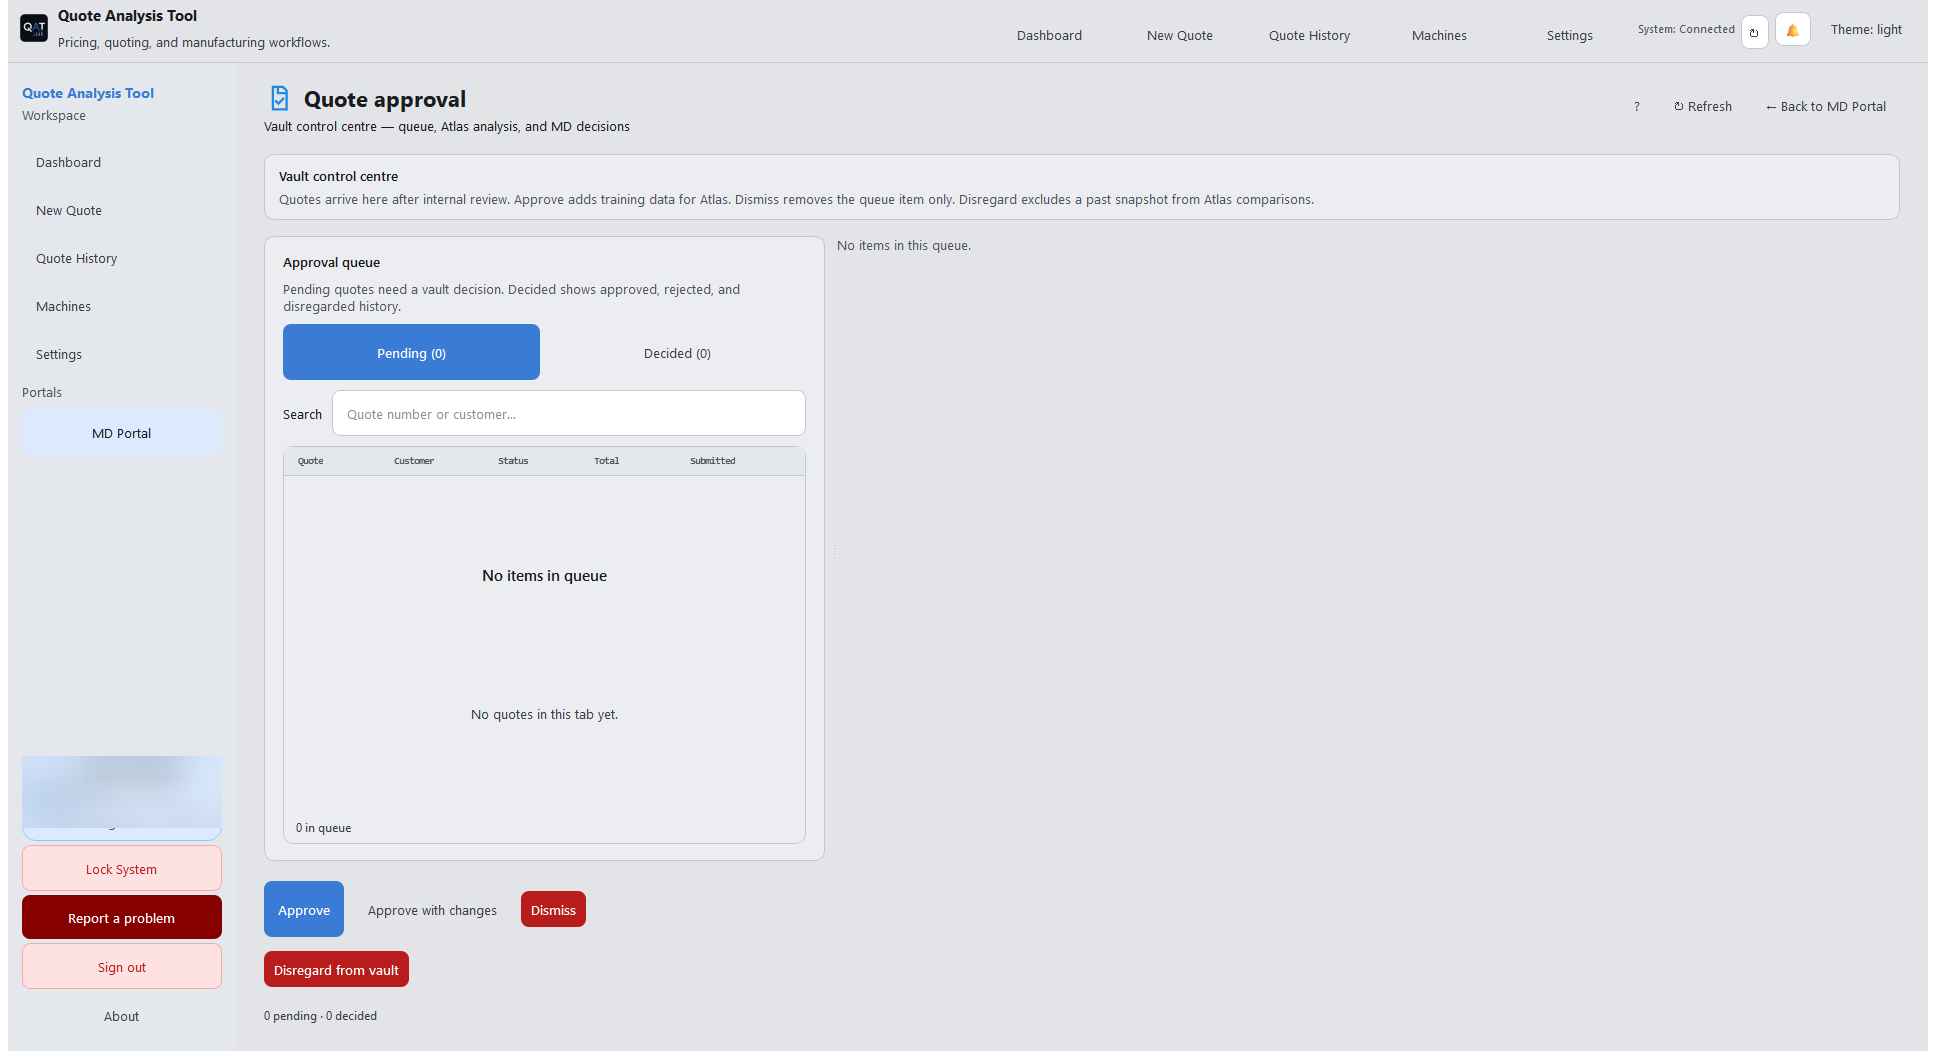Select Machines in the sidebar
Viewport: 1936px width, 1059px height.
121,307
